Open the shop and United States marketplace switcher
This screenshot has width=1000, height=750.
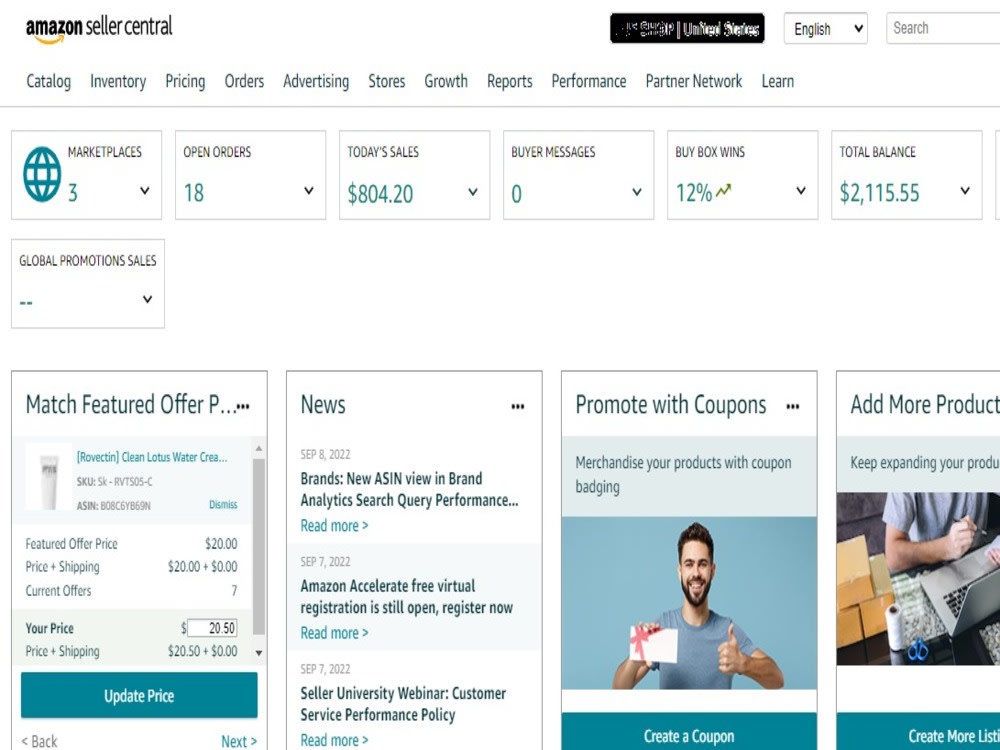coord(687,29)
